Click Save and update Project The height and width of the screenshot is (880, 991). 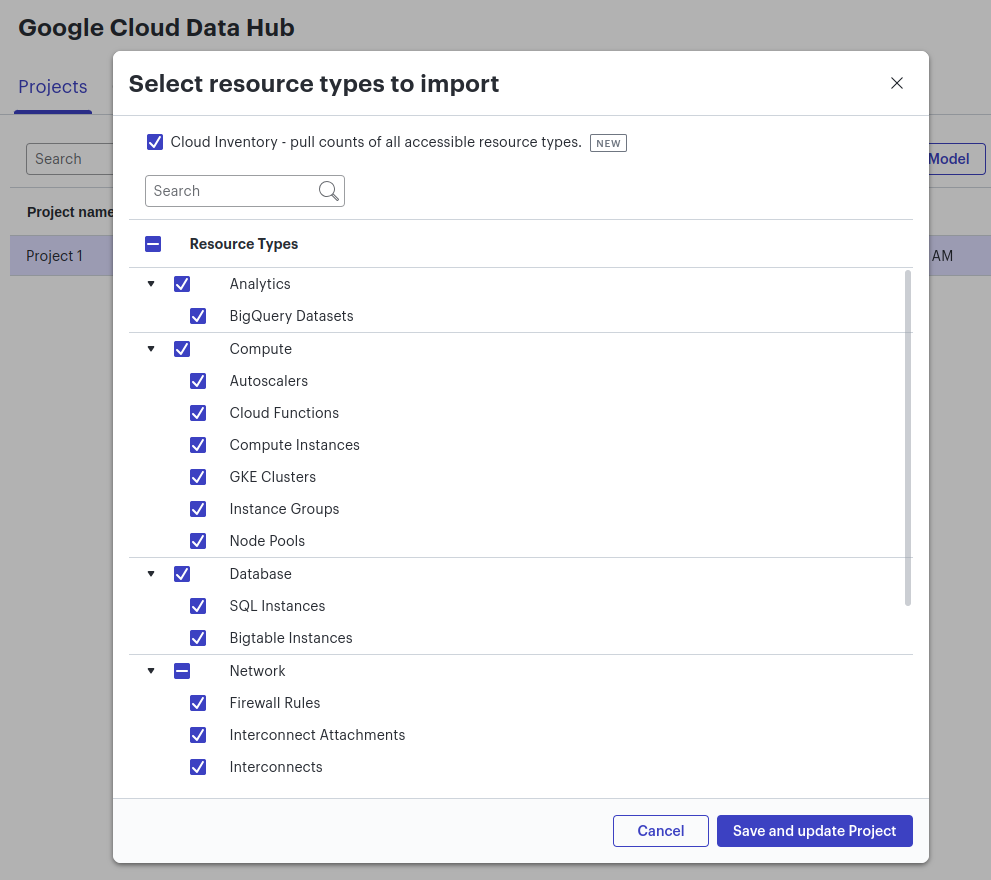814,830
